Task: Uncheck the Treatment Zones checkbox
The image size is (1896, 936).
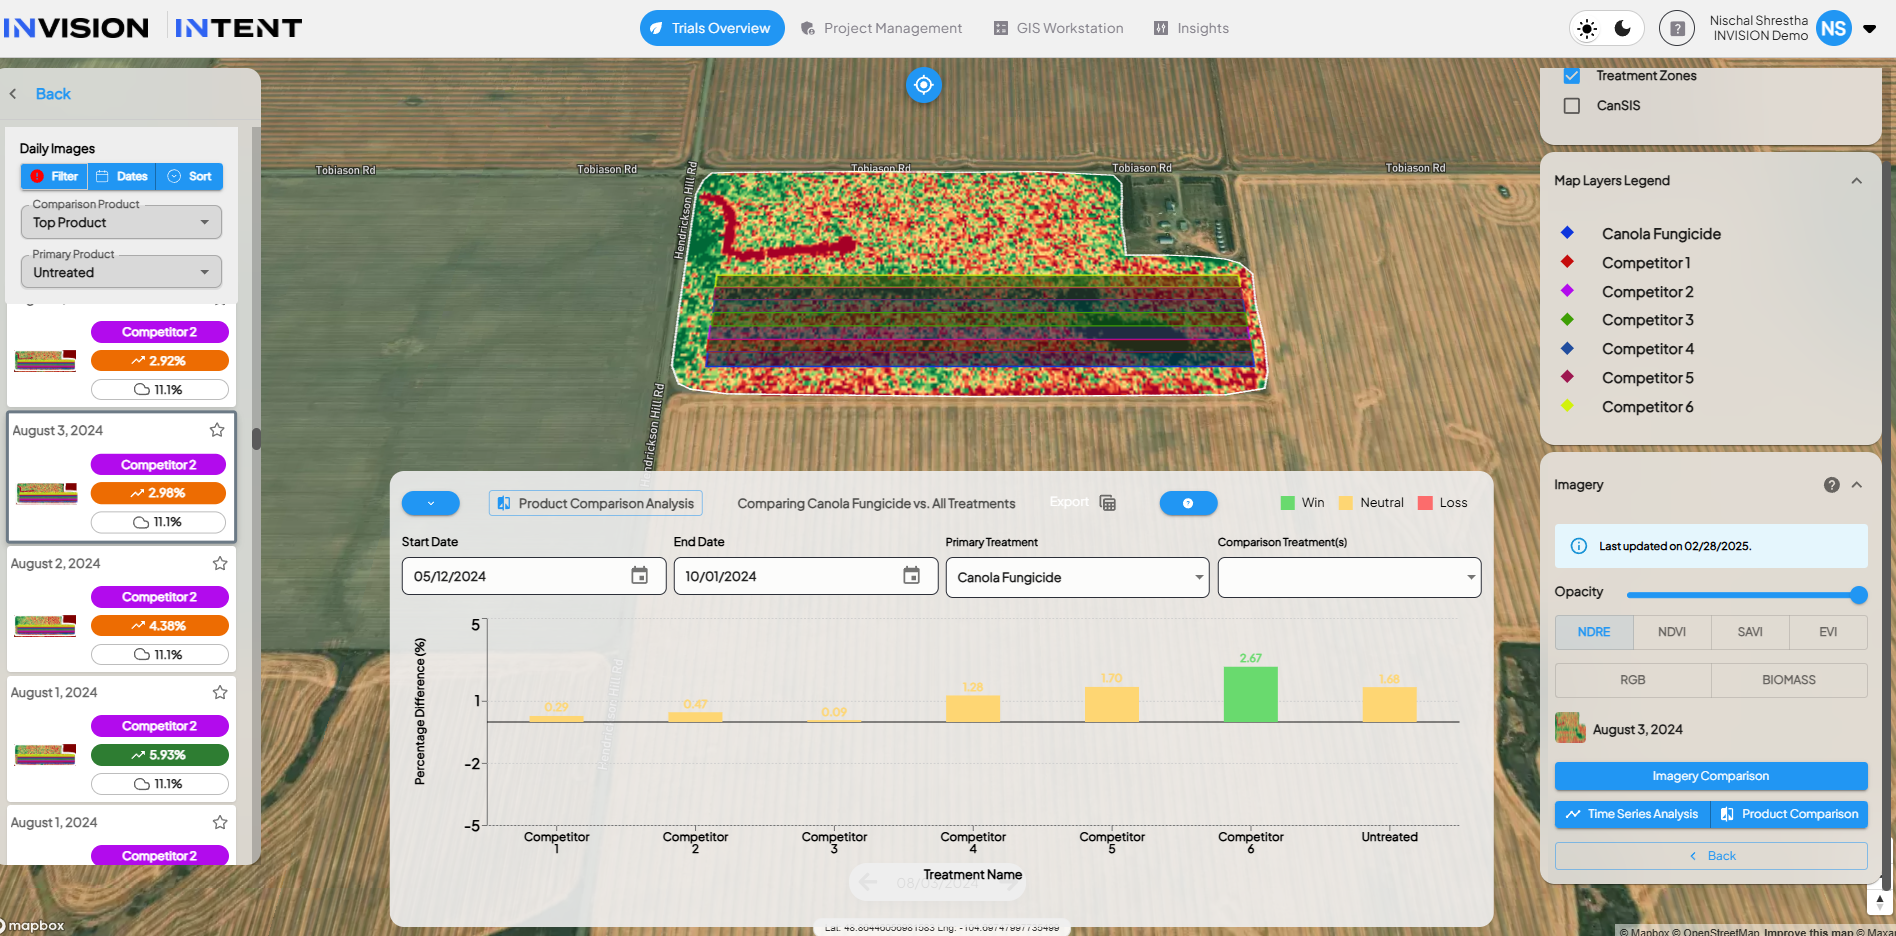Action: 1572,76
